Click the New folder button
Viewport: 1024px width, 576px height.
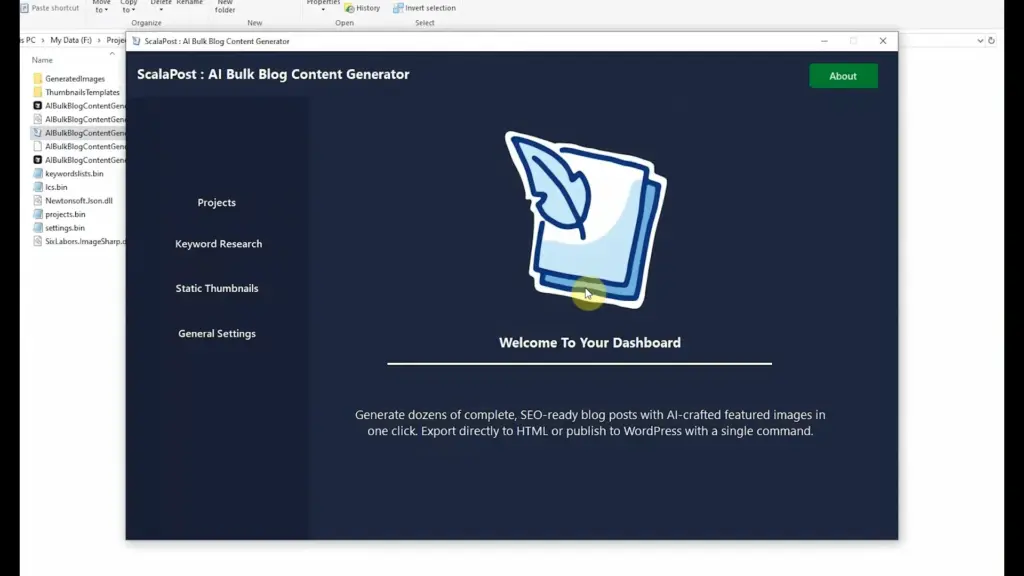pos(226,7)
